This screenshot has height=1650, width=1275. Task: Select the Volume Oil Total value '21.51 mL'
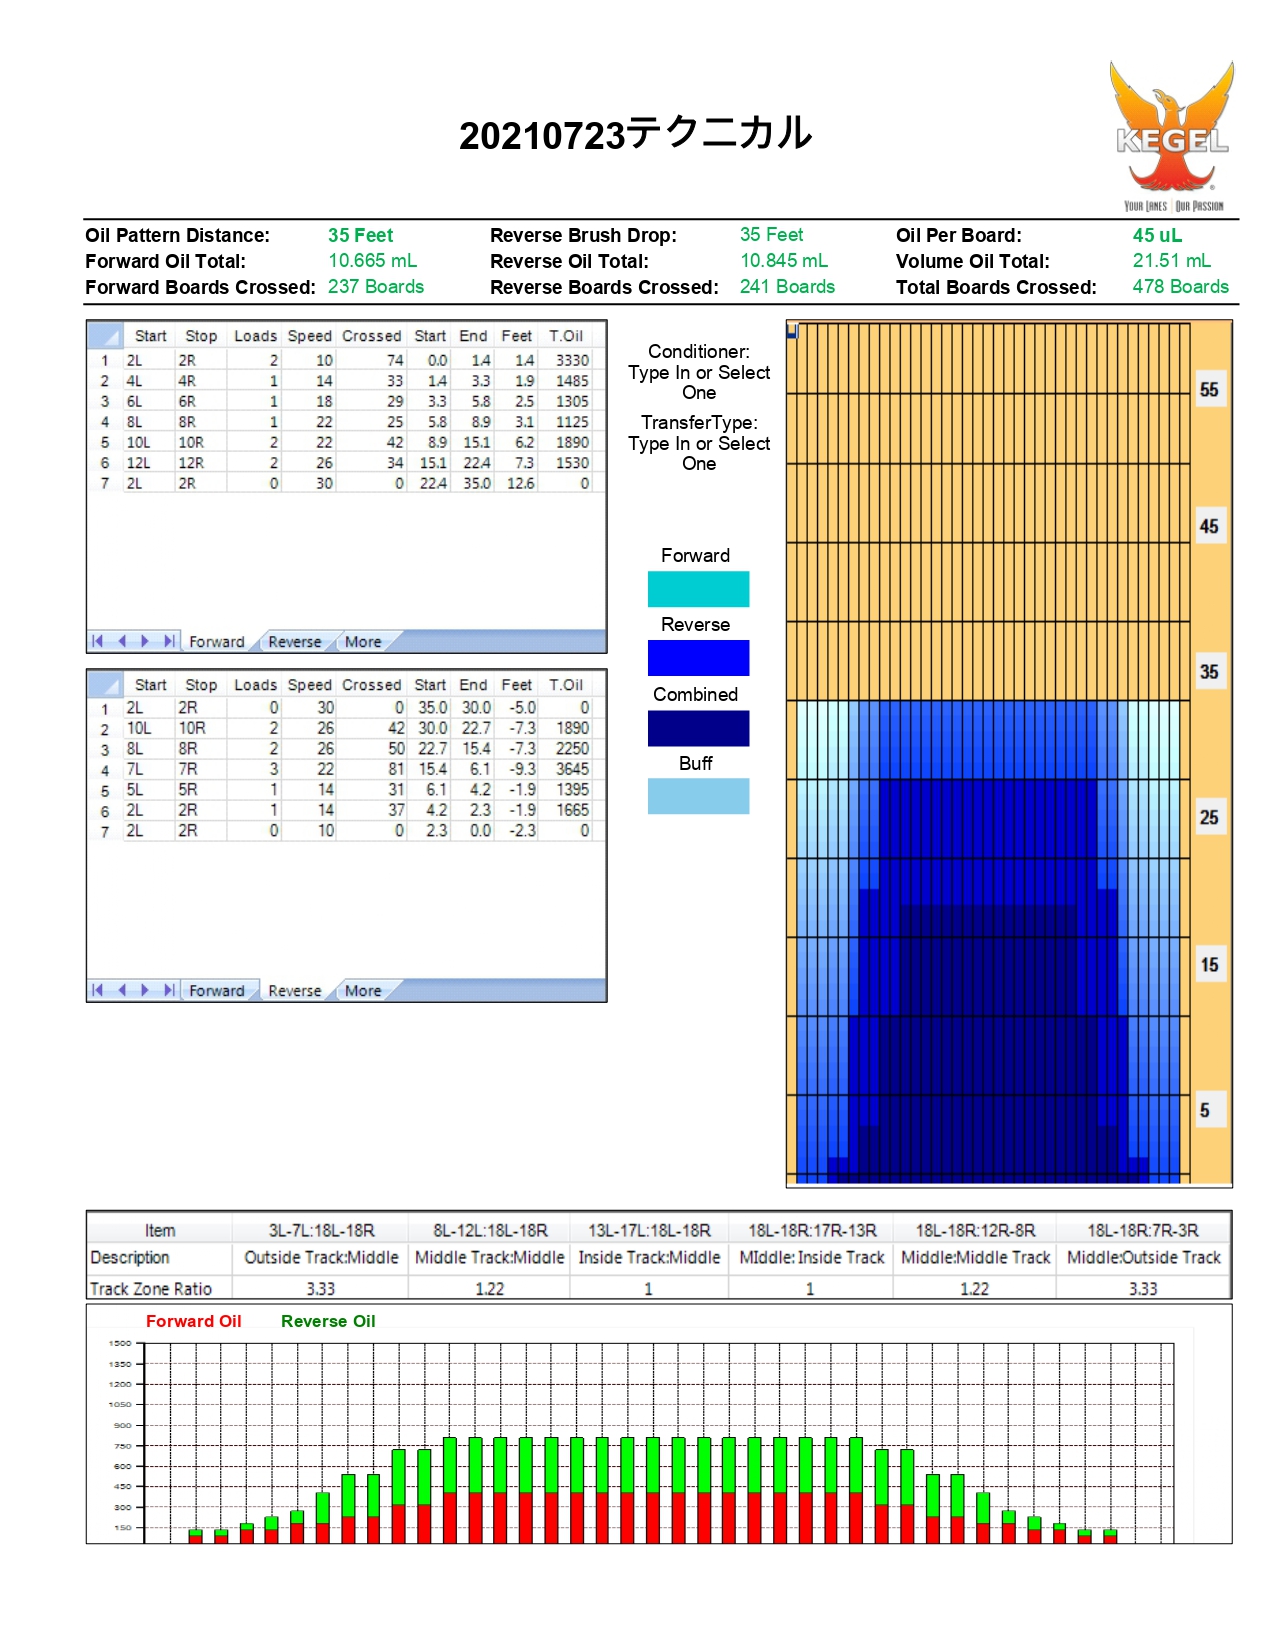point(1172,260)
